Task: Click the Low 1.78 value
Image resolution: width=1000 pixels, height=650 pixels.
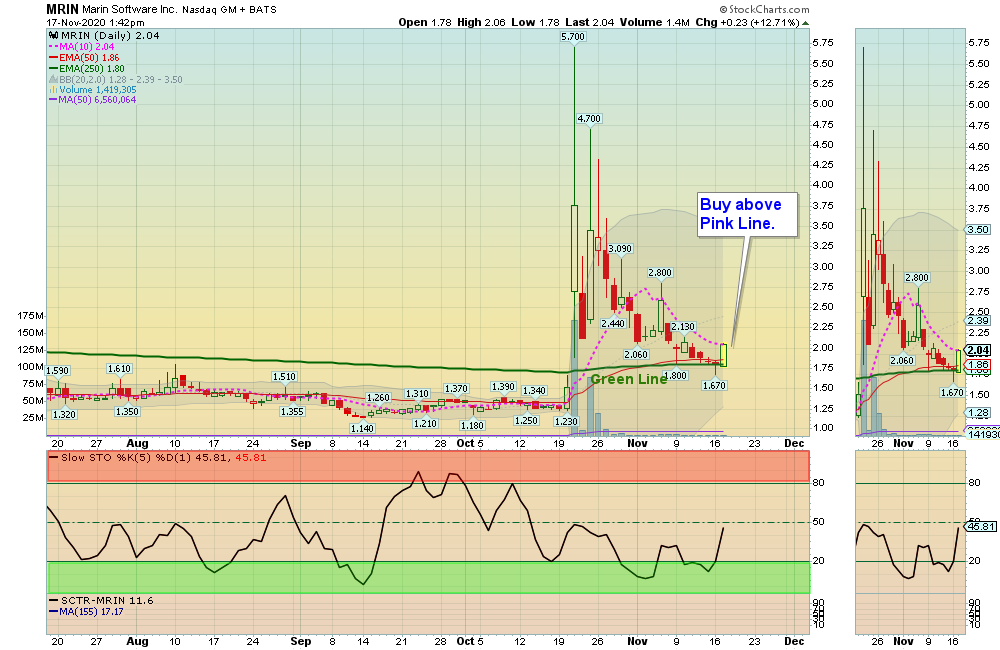Action: 535,22
